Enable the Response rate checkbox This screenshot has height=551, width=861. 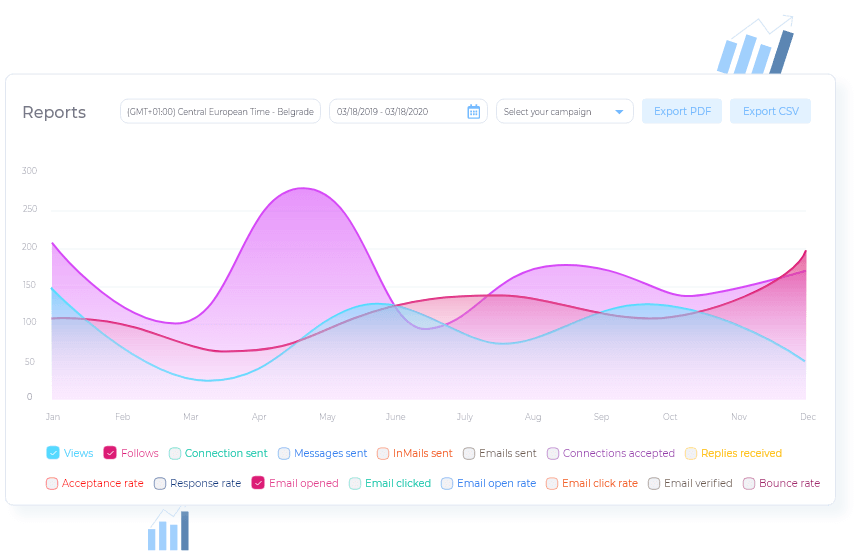(160, 483)
